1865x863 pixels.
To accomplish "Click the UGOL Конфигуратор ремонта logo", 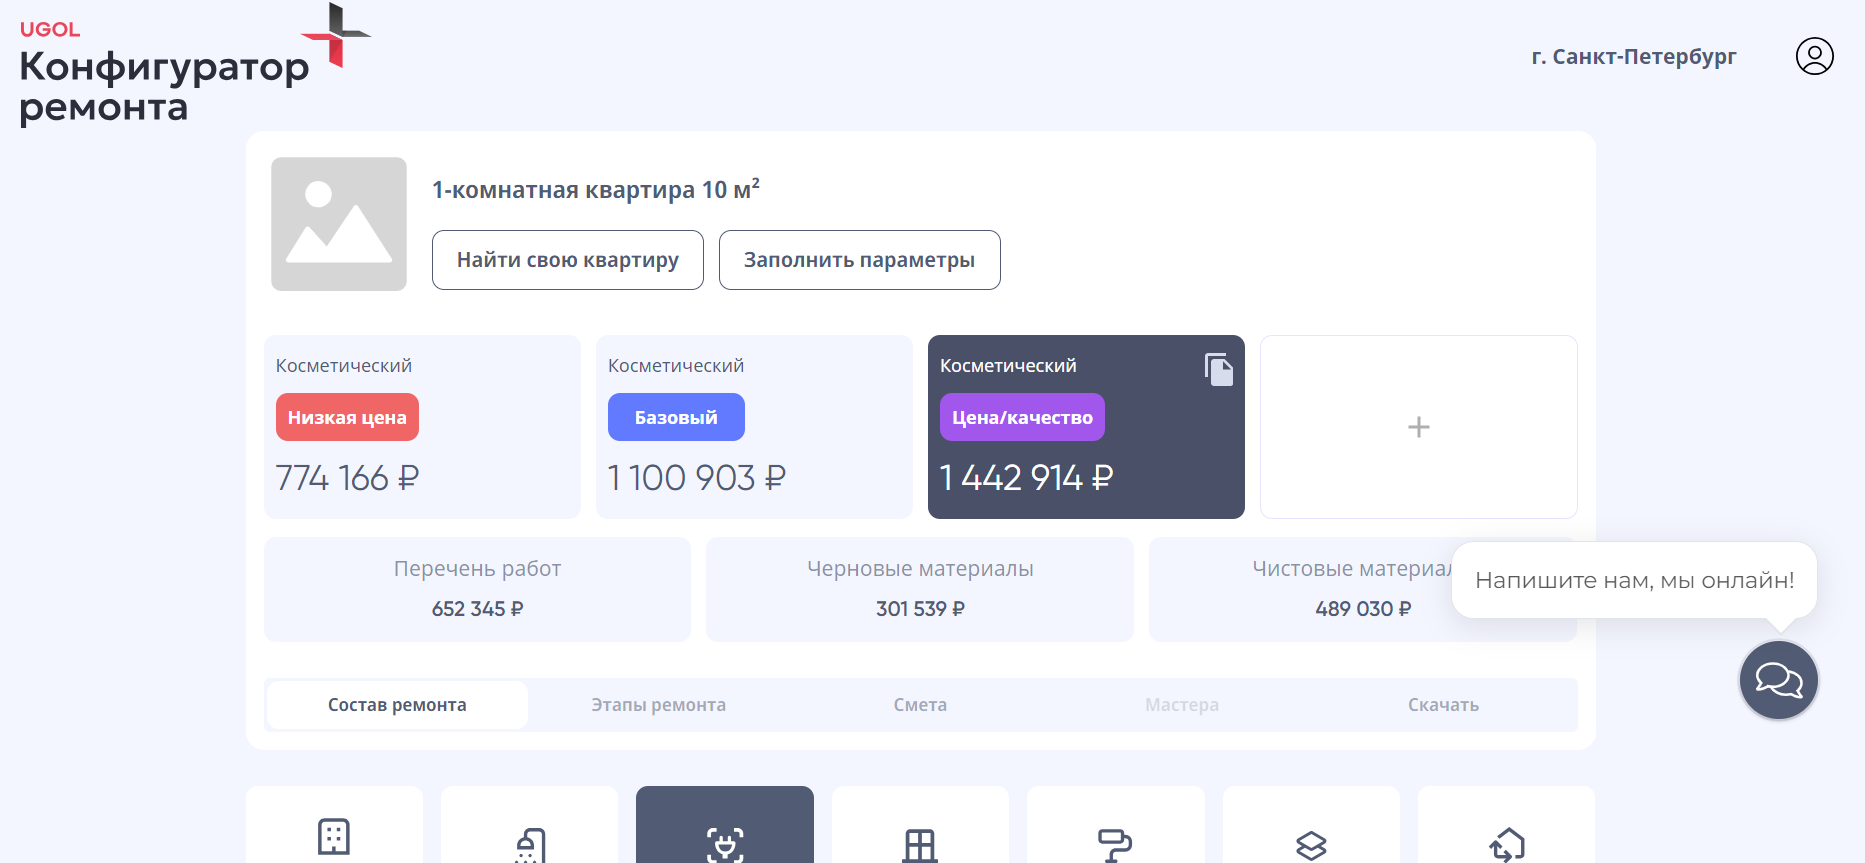I will pyautogui.click(x=194, y=66).
